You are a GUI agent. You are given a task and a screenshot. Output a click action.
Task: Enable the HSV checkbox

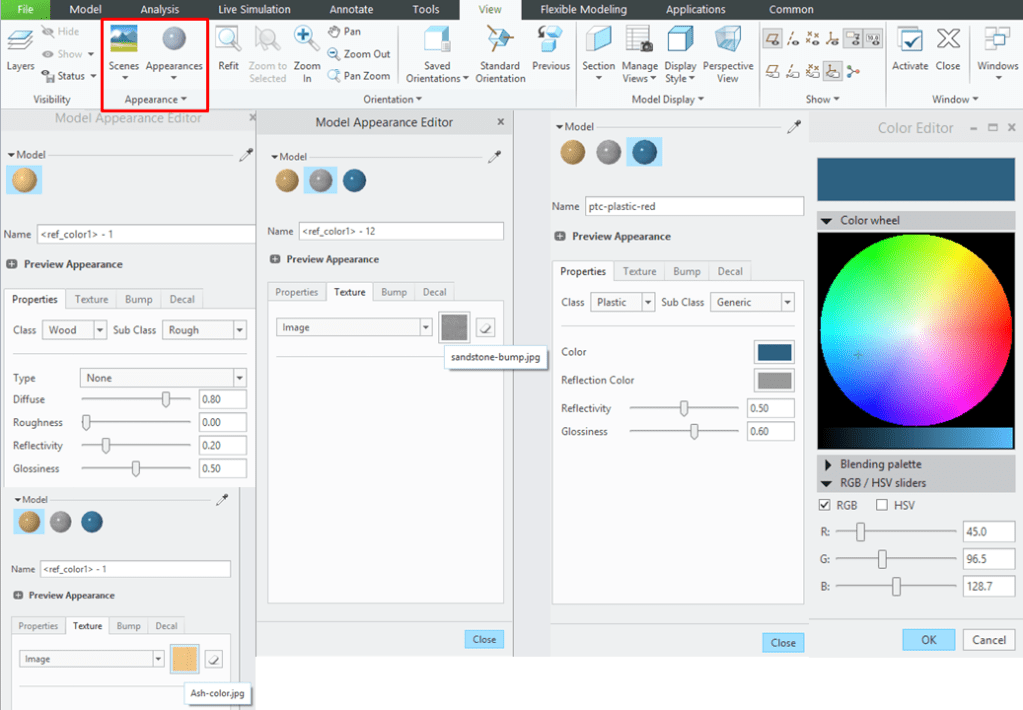[881, 505]
